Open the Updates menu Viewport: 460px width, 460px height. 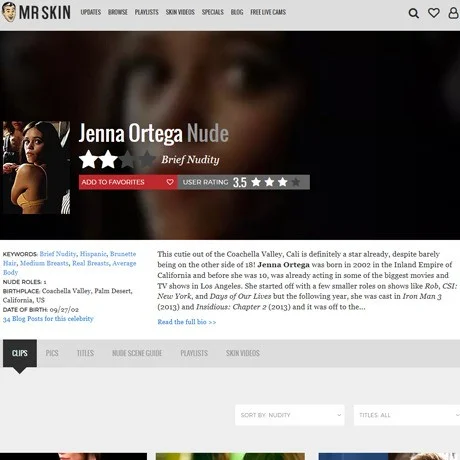(91, 12)
